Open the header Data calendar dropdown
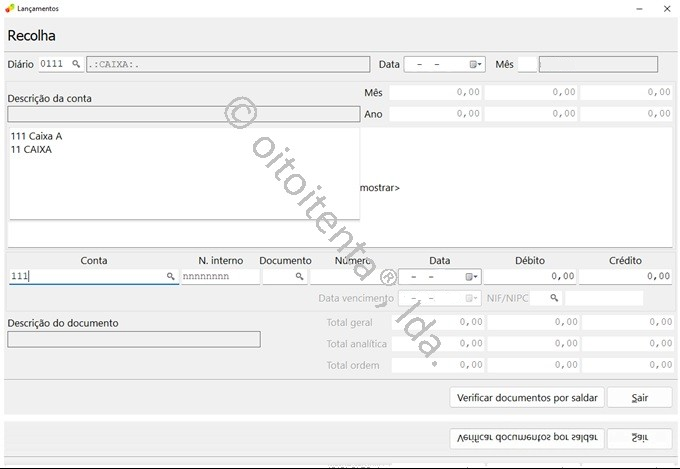Viewport: 680px width, 469px height. [476, 64]
